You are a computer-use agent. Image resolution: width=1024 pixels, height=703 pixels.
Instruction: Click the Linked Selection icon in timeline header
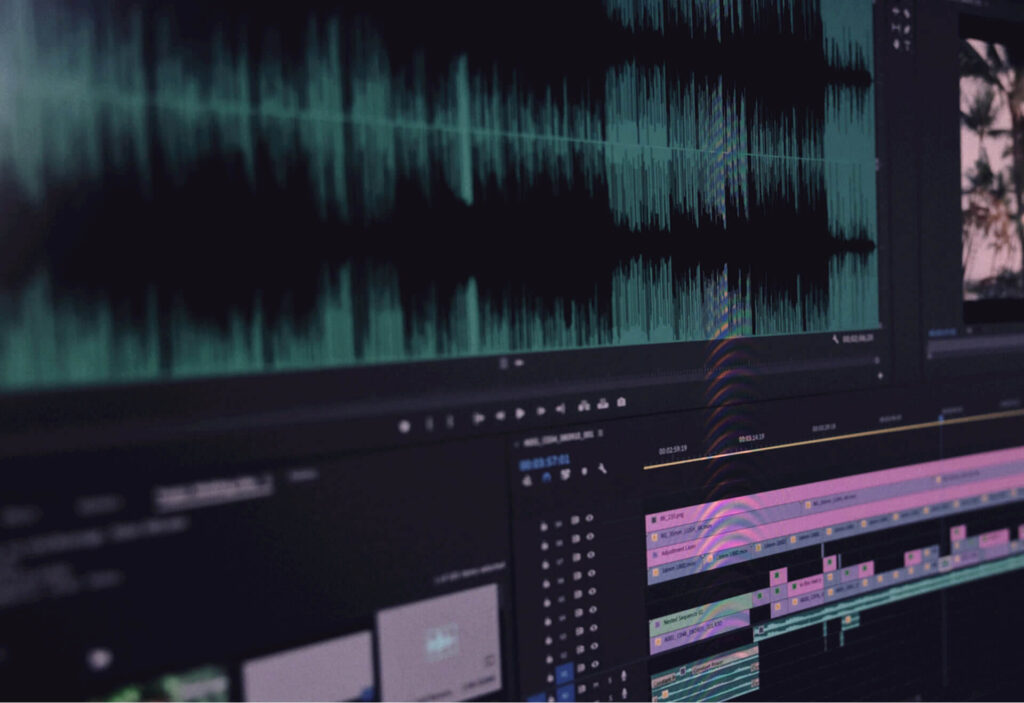(565, 475)
